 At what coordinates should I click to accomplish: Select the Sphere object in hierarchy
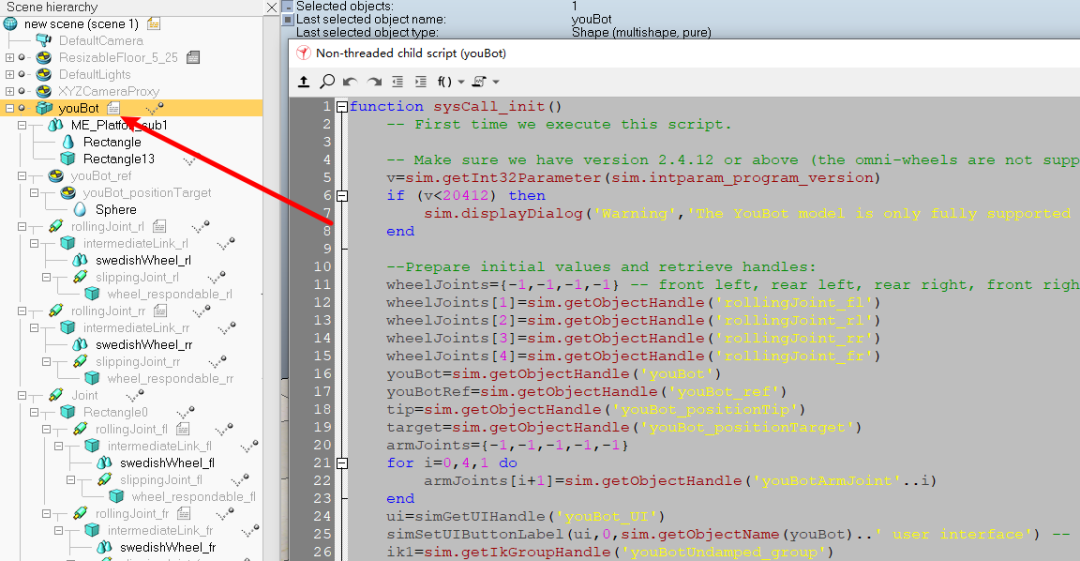115,210
